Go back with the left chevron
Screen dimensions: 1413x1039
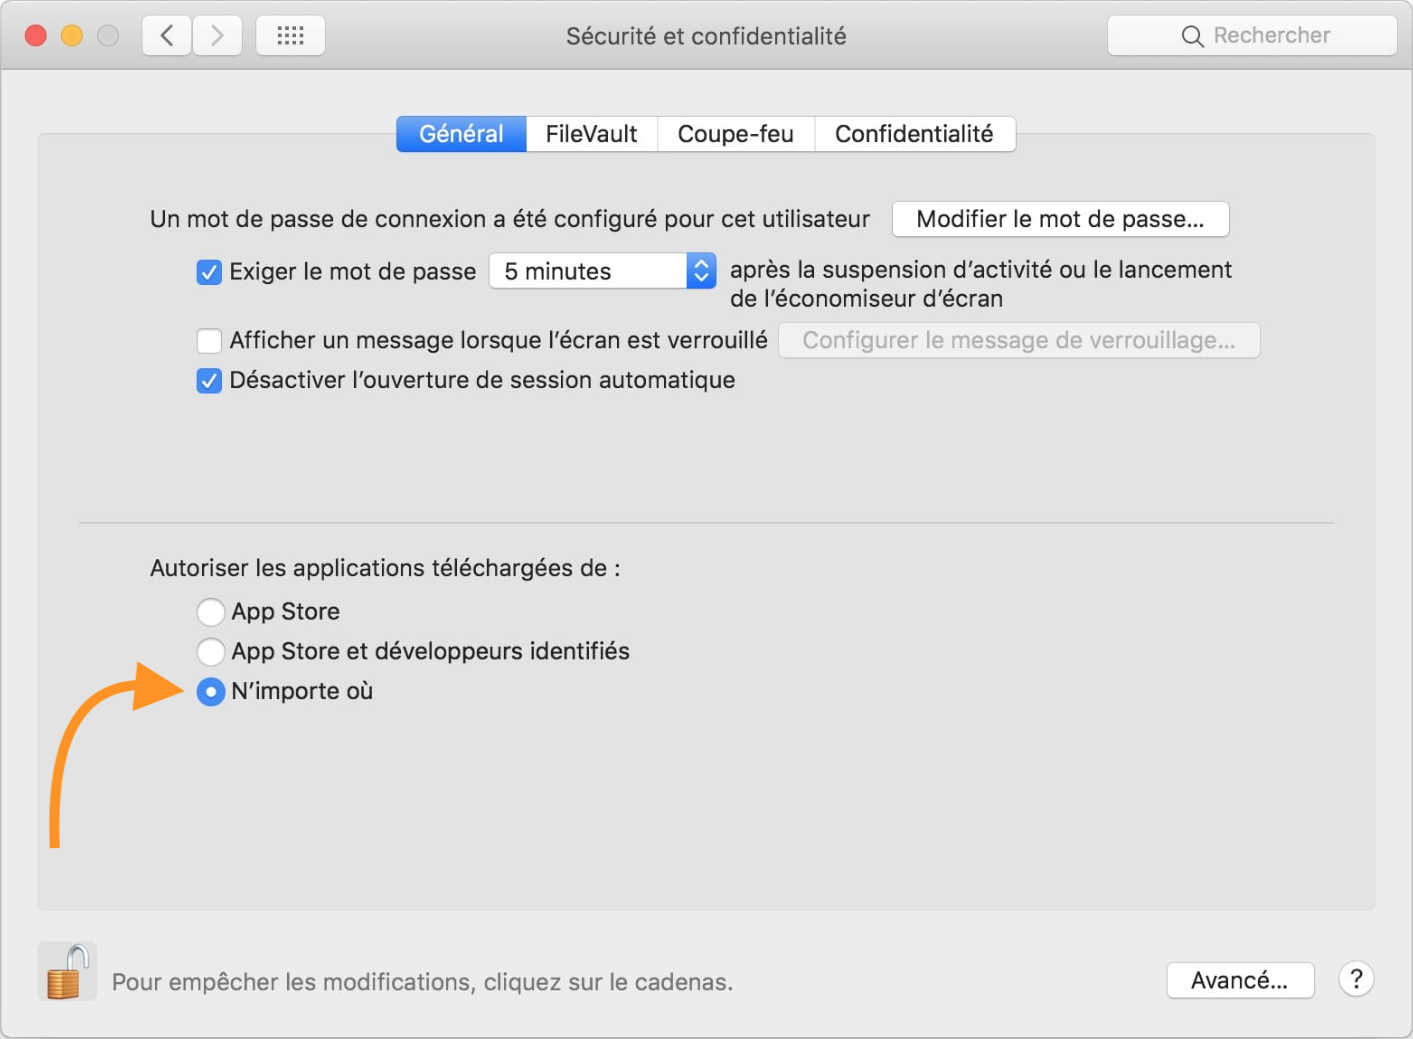(167, 36)
